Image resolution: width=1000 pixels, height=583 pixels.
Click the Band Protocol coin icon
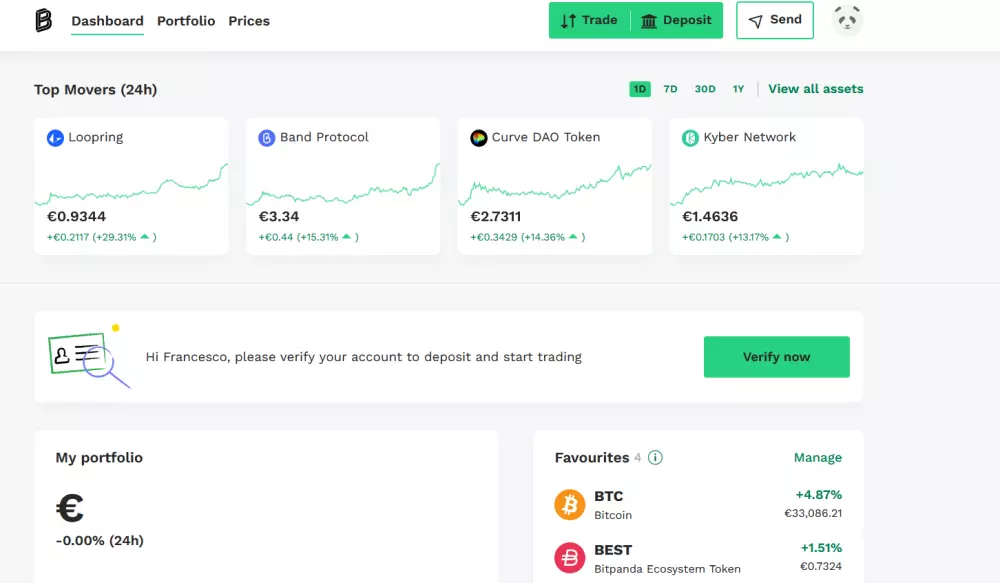[267, 138]
